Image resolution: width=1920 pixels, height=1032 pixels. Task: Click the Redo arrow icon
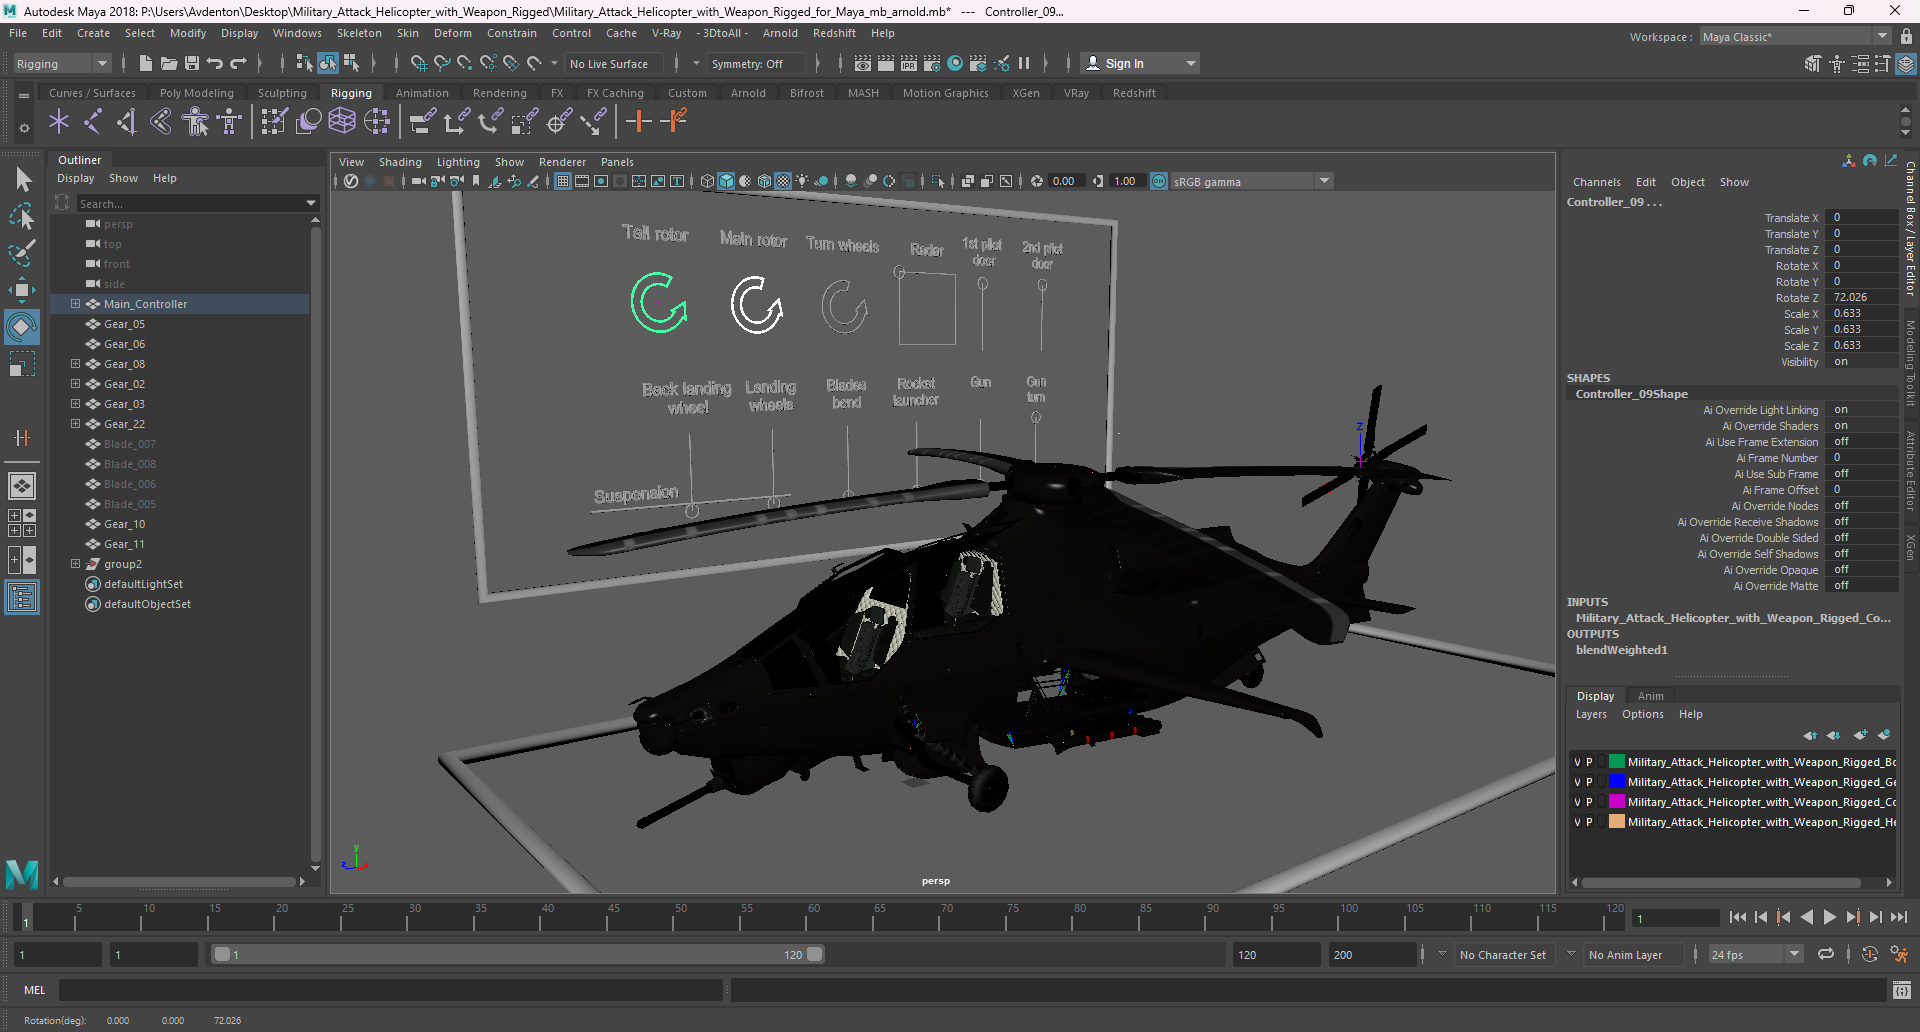(x=238, y=63)
